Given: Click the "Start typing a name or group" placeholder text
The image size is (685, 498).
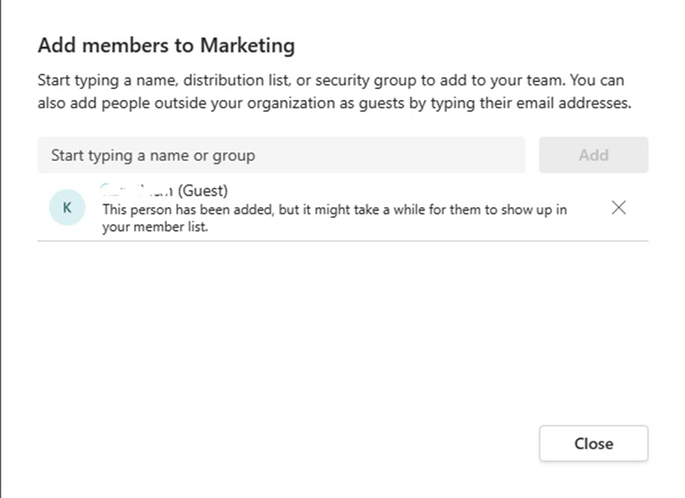Looking at the screenshot, I should pos(153,155).
